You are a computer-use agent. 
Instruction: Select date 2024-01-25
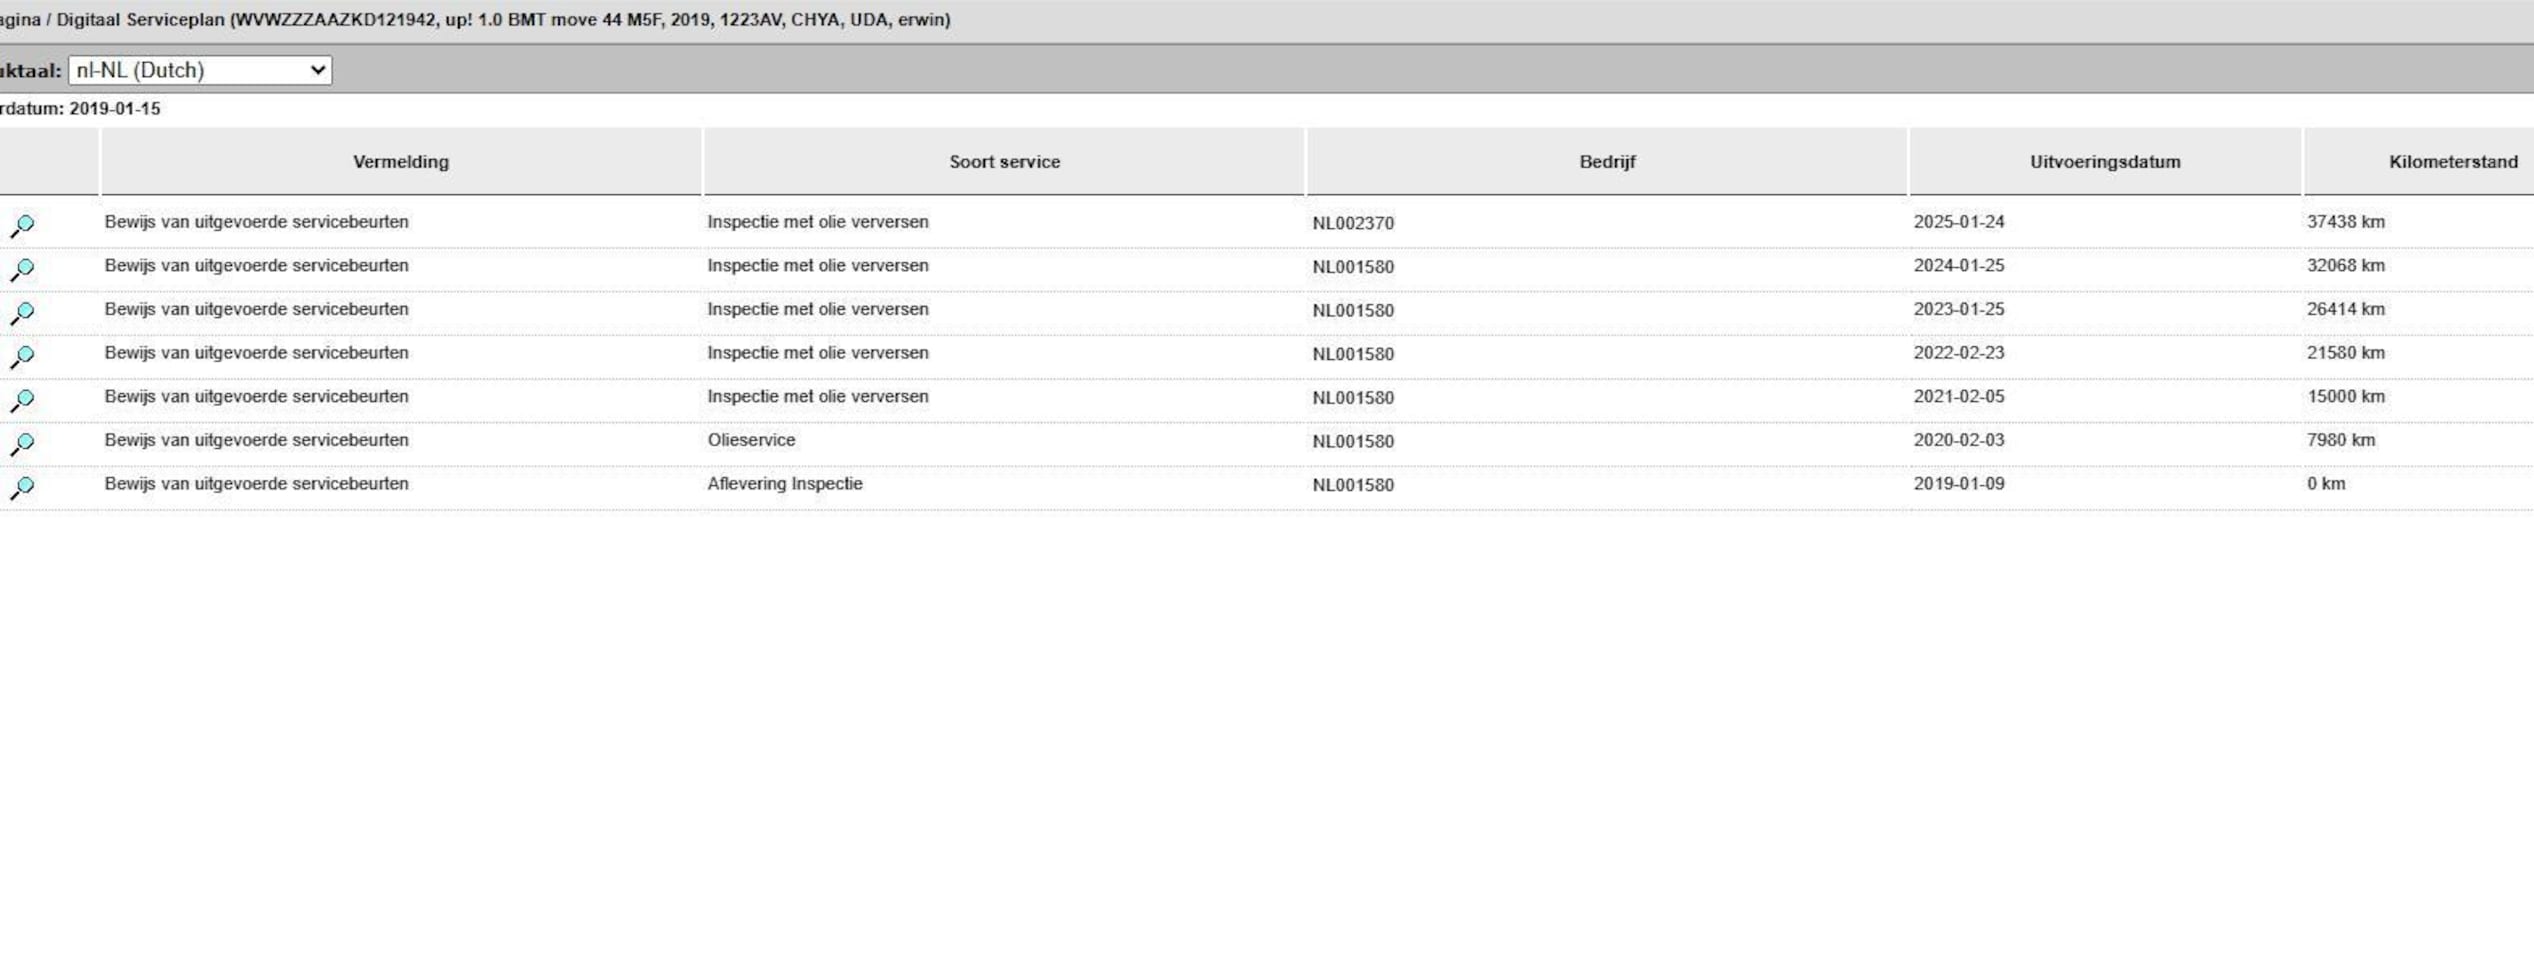pyautogui.click(x=1959, y=266)
